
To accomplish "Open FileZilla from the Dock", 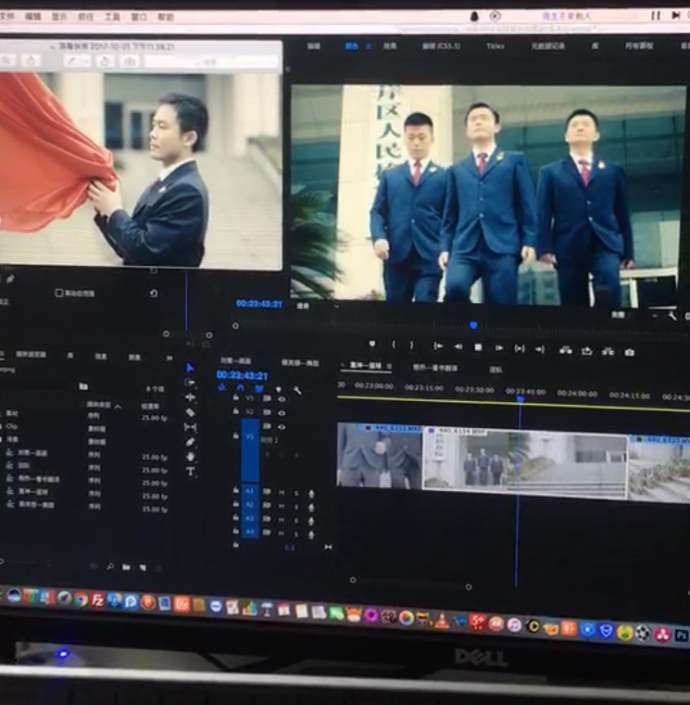I will 98,600.
